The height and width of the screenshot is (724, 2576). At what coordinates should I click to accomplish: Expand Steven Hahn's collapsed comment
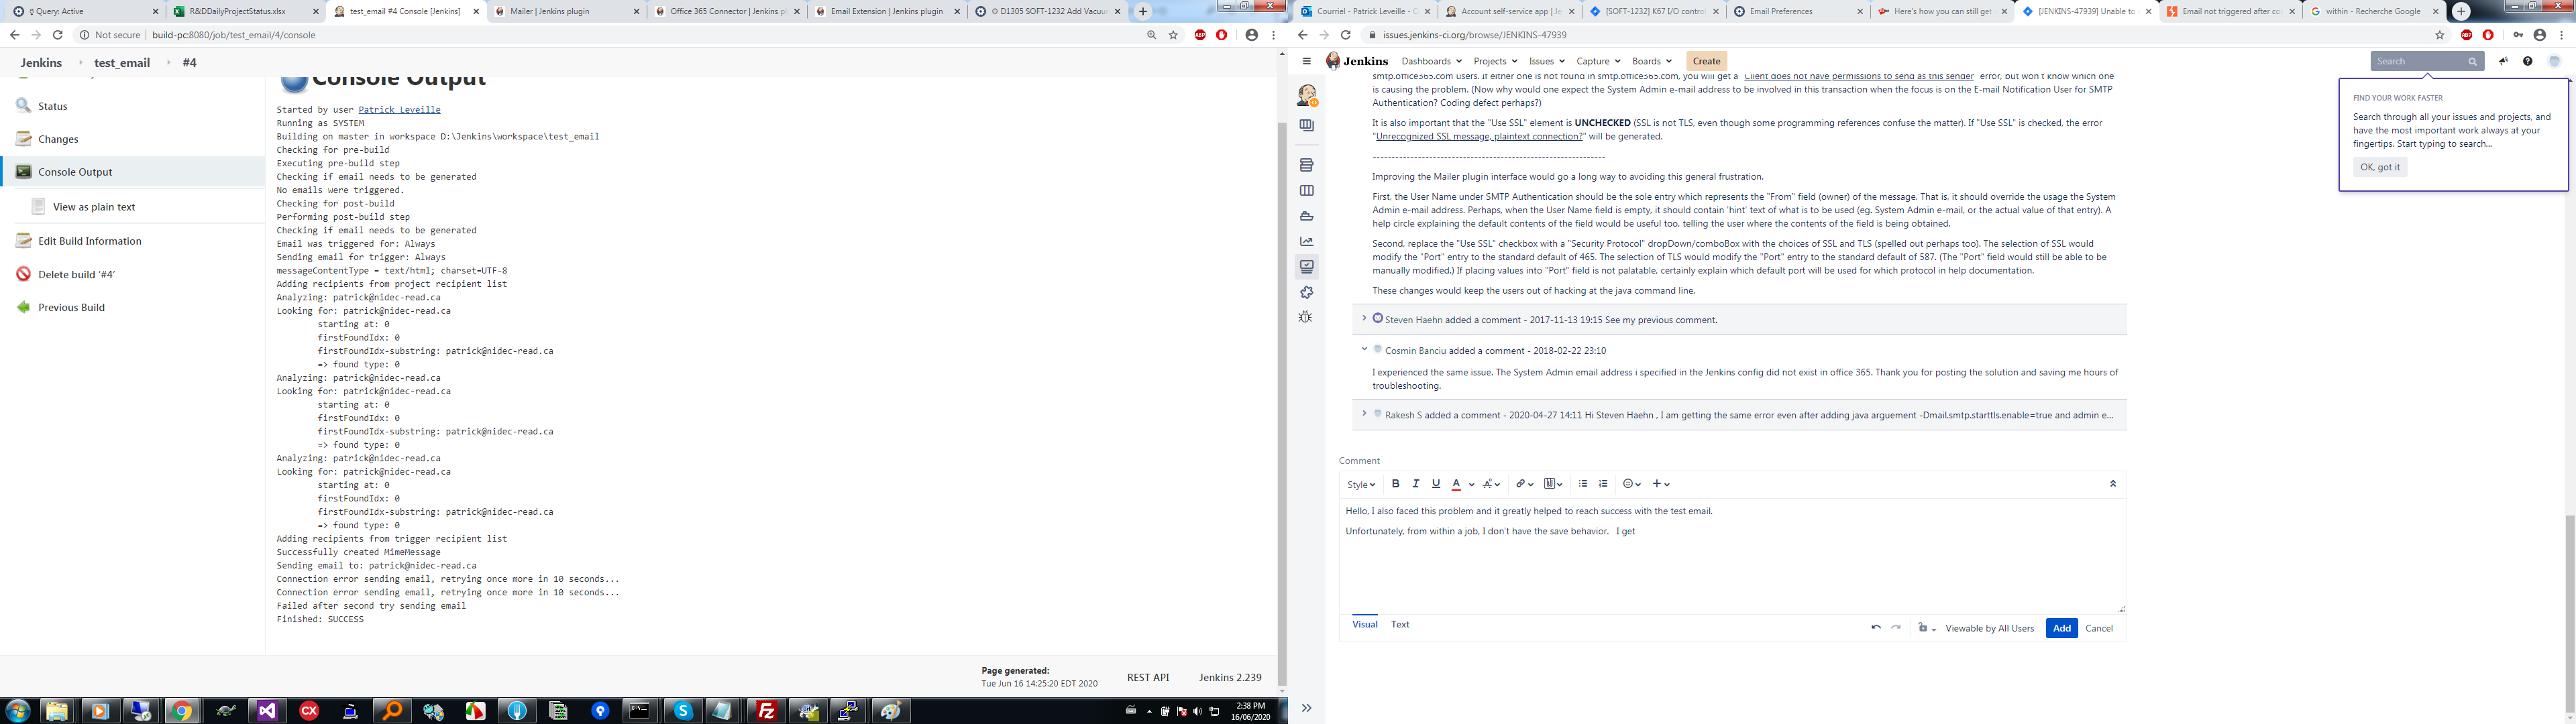[1364, 319]
